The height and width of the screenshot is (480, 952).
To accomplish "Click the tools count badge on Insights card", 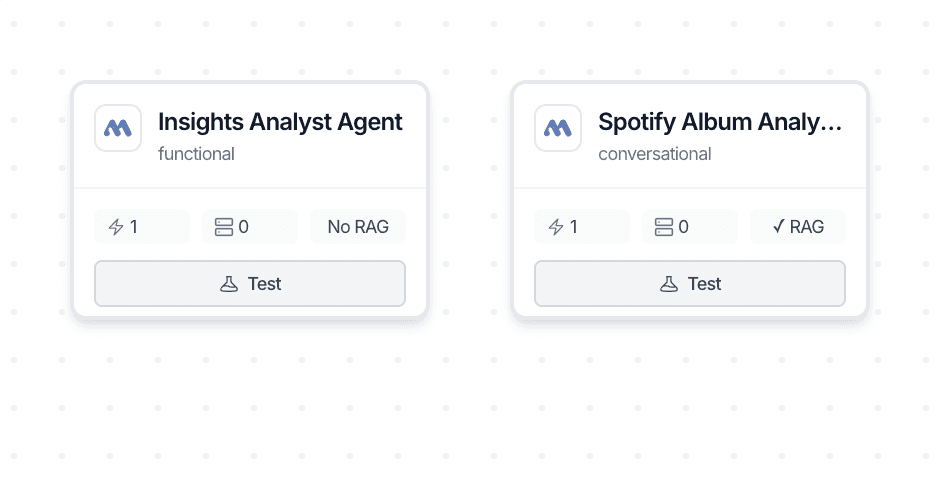I will [x=141, y=227].
